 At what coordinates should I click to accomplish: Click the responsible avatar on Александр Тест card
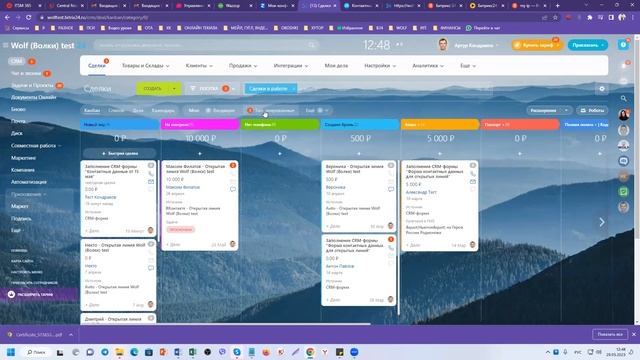[472, 245]
